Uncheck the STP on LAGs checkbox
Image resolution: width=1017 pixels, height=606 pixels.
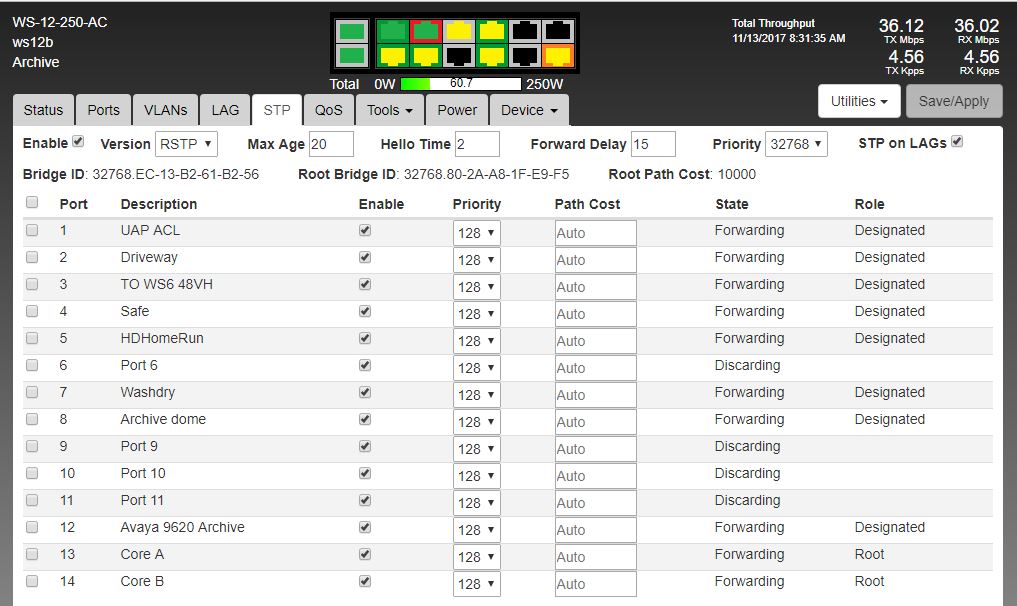[957, 142]
